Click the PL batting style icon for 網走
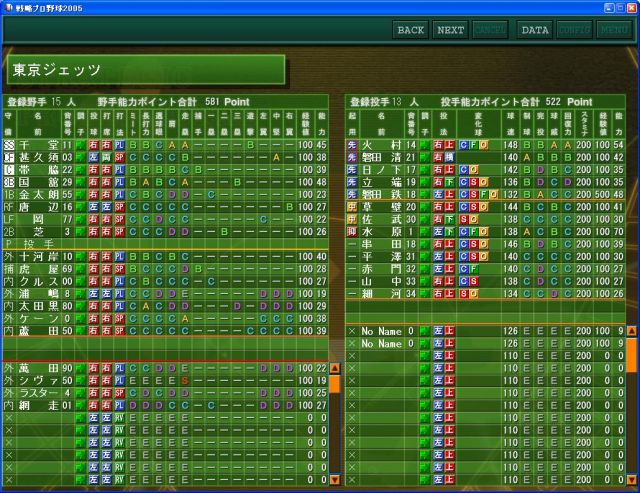This screenshot has height=493, width=640. click(x=119, y=406)
